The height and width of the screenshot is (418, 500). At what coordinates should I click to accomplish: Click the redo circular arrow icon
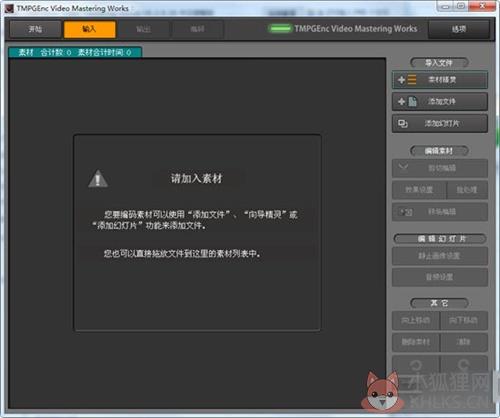[x=464, y=365]
